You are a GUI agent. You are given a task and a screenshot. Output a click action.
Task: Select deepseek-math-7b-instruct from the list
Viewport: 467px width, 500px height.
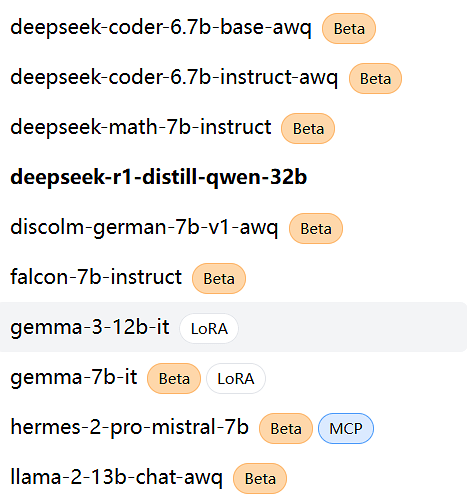141,128
